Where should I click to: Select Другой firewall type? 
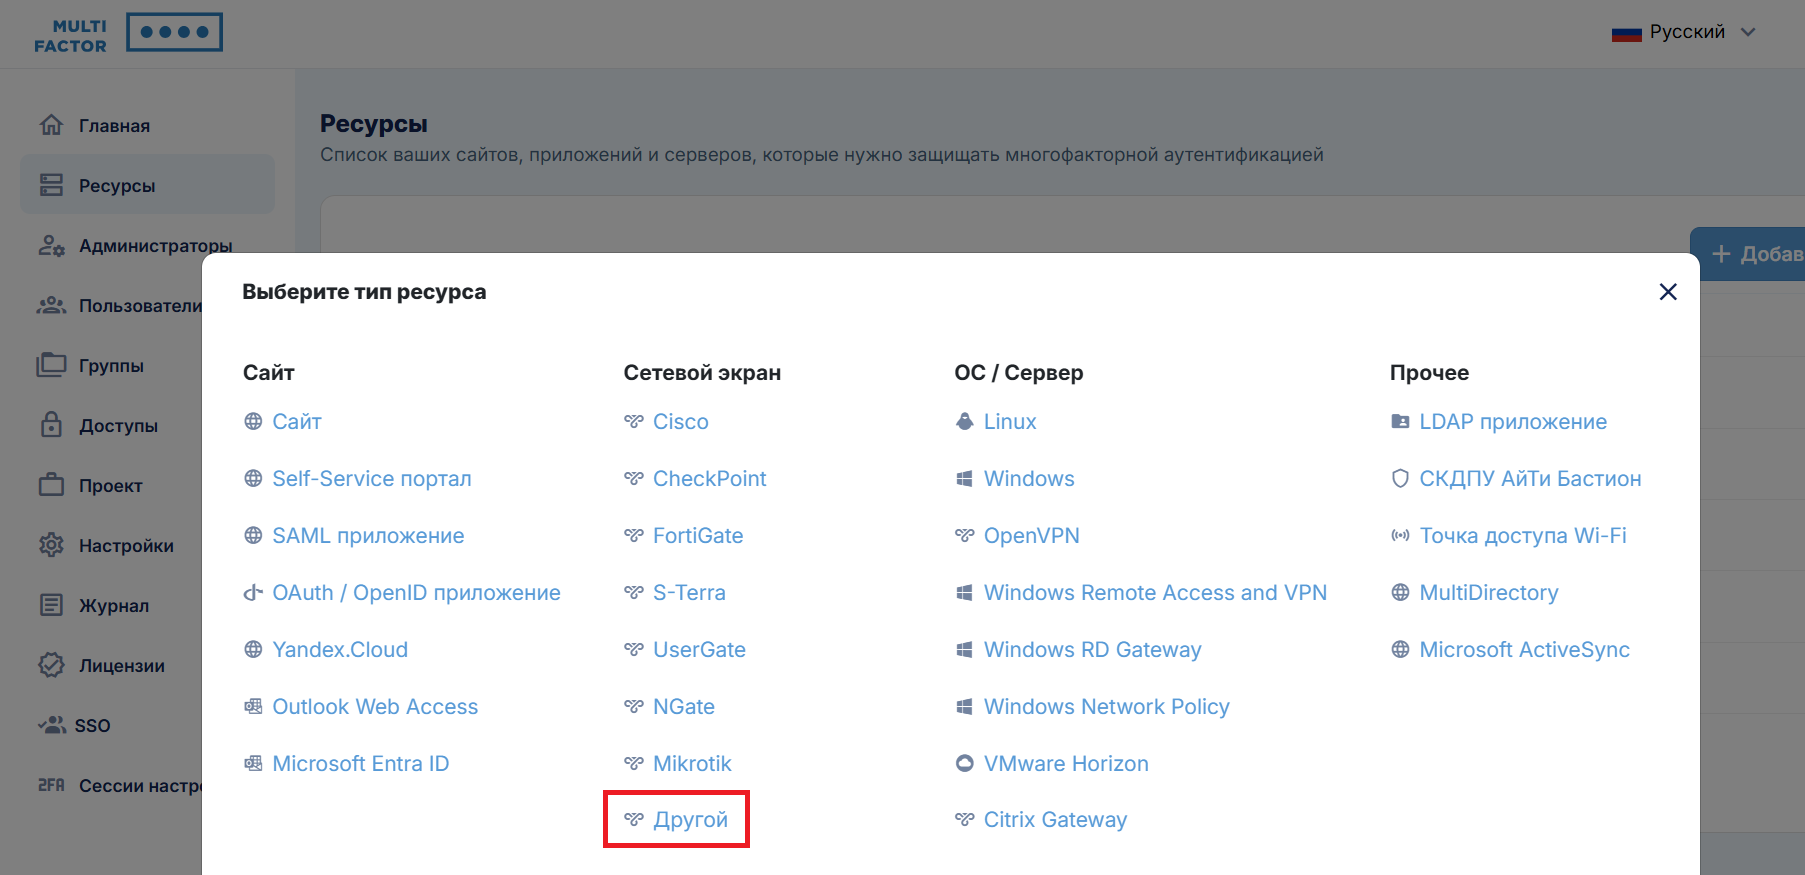[690, 820]
